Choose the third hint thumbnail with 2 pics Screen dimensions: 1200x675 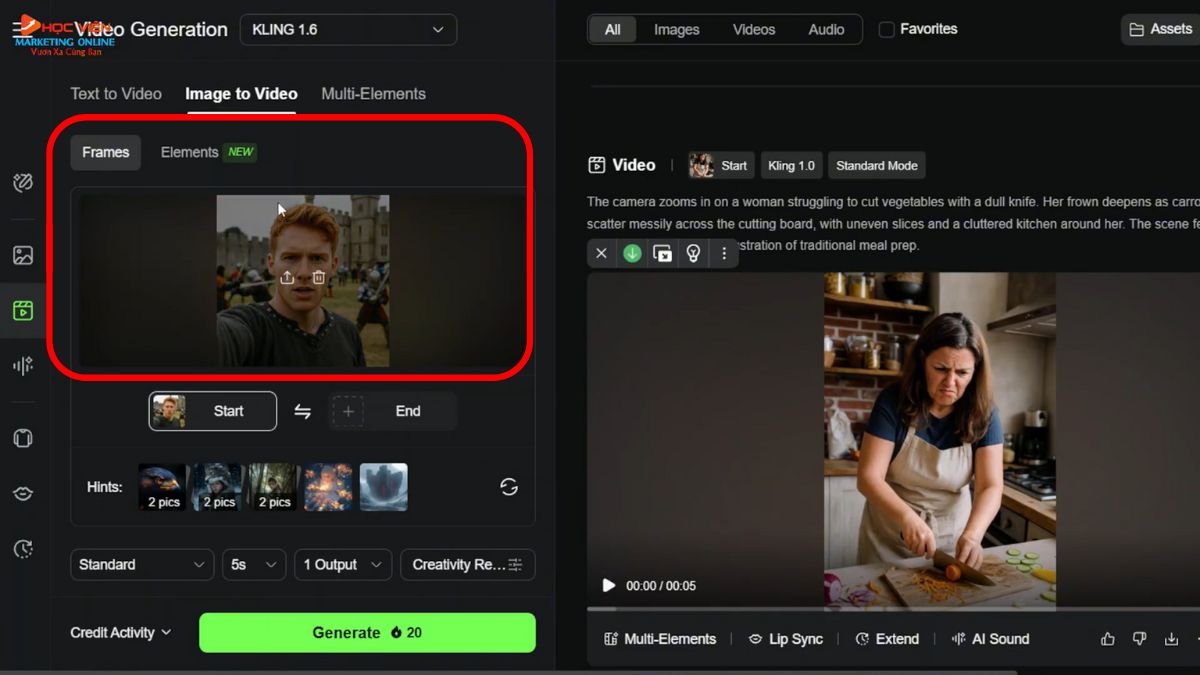(273, 487)
